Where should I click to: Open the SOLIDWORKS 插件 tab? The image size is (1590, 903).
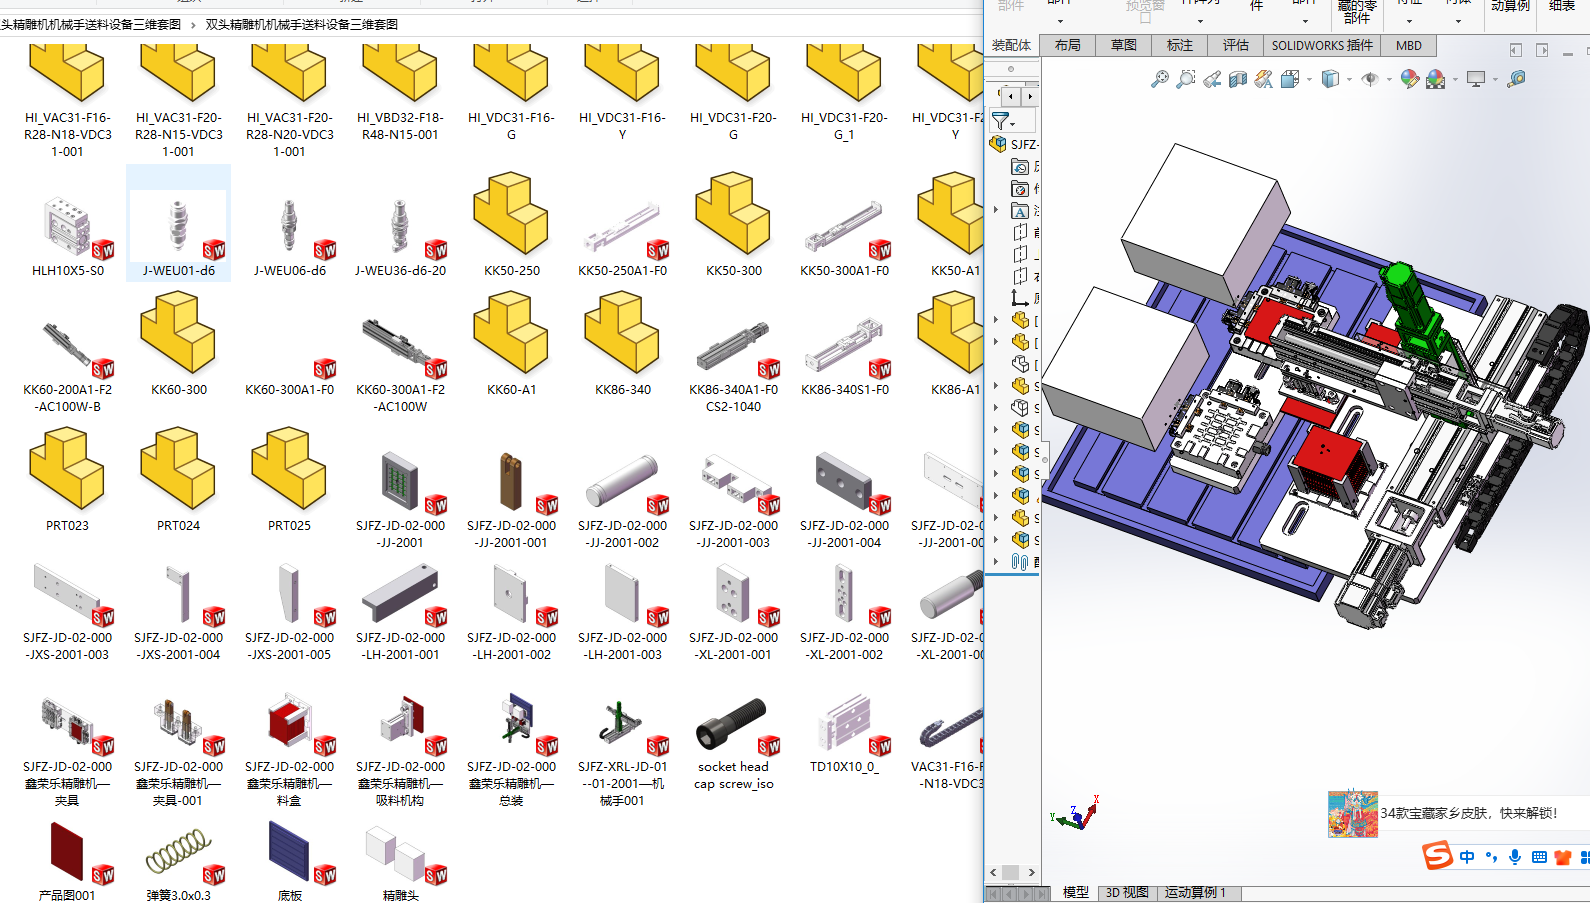click(1322, 45)
